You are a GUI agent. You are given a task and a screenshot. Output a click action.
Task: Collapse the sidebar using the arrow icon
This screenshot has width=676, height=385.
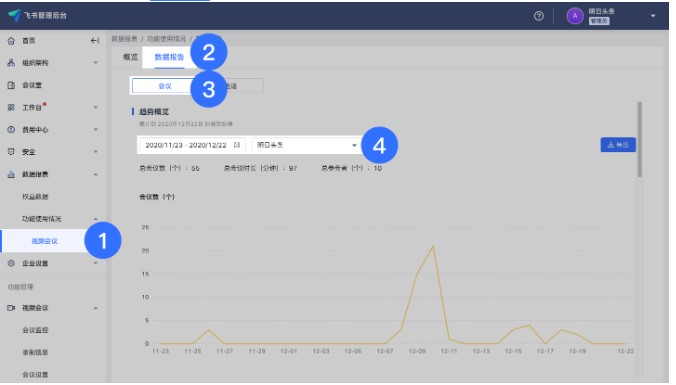point(95,41)
